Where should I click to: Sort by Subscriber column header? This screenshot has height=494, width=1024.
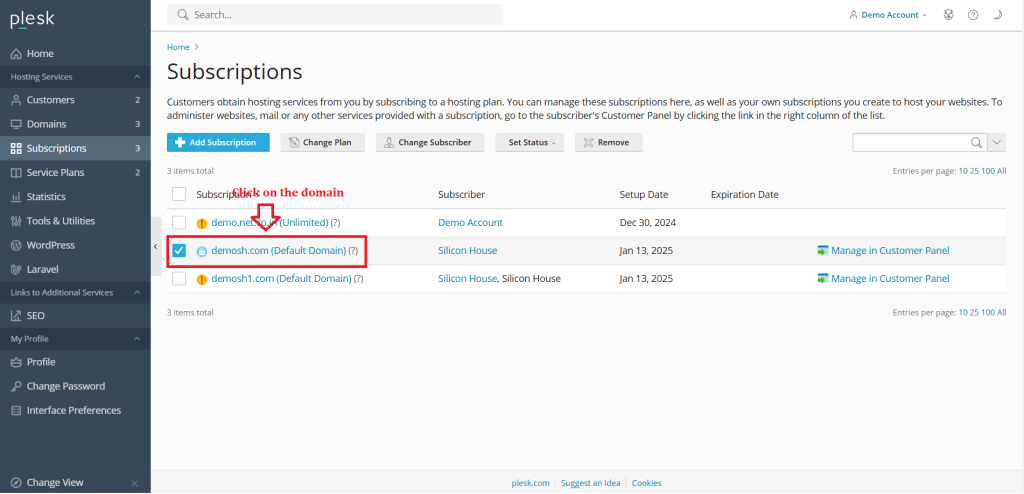[x=462, y=195]
